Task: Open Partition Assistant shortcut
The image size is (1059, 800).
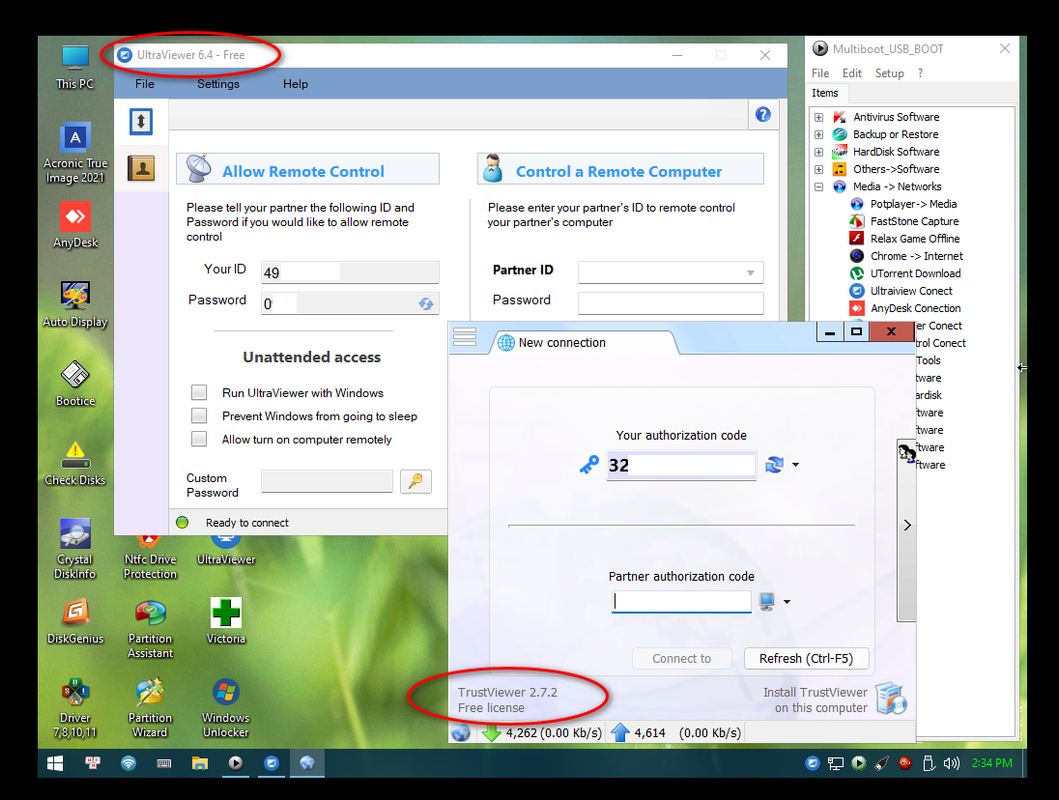Action: 150,629
